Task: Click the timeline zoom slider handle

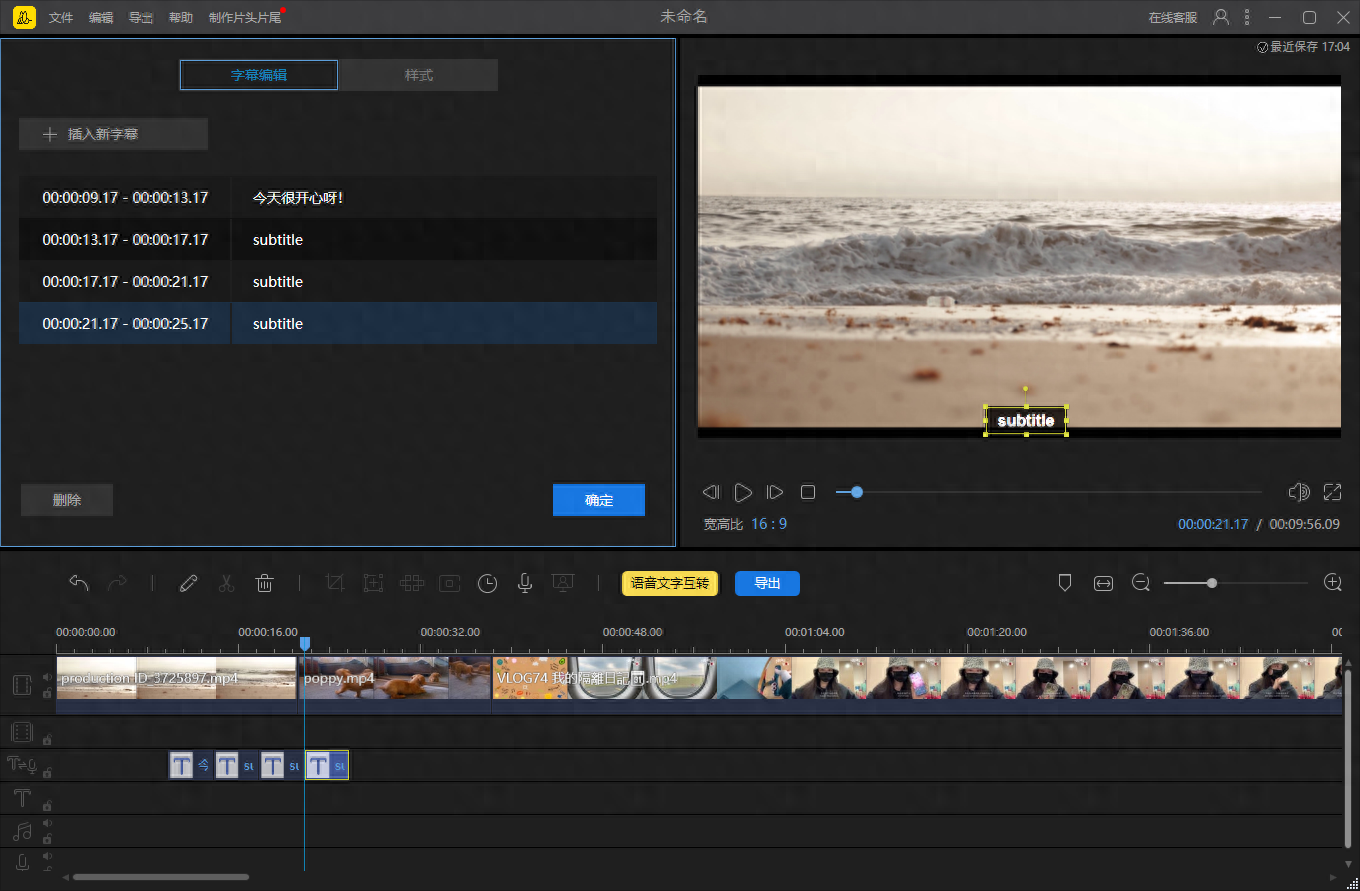Action: pos(1212,583)
